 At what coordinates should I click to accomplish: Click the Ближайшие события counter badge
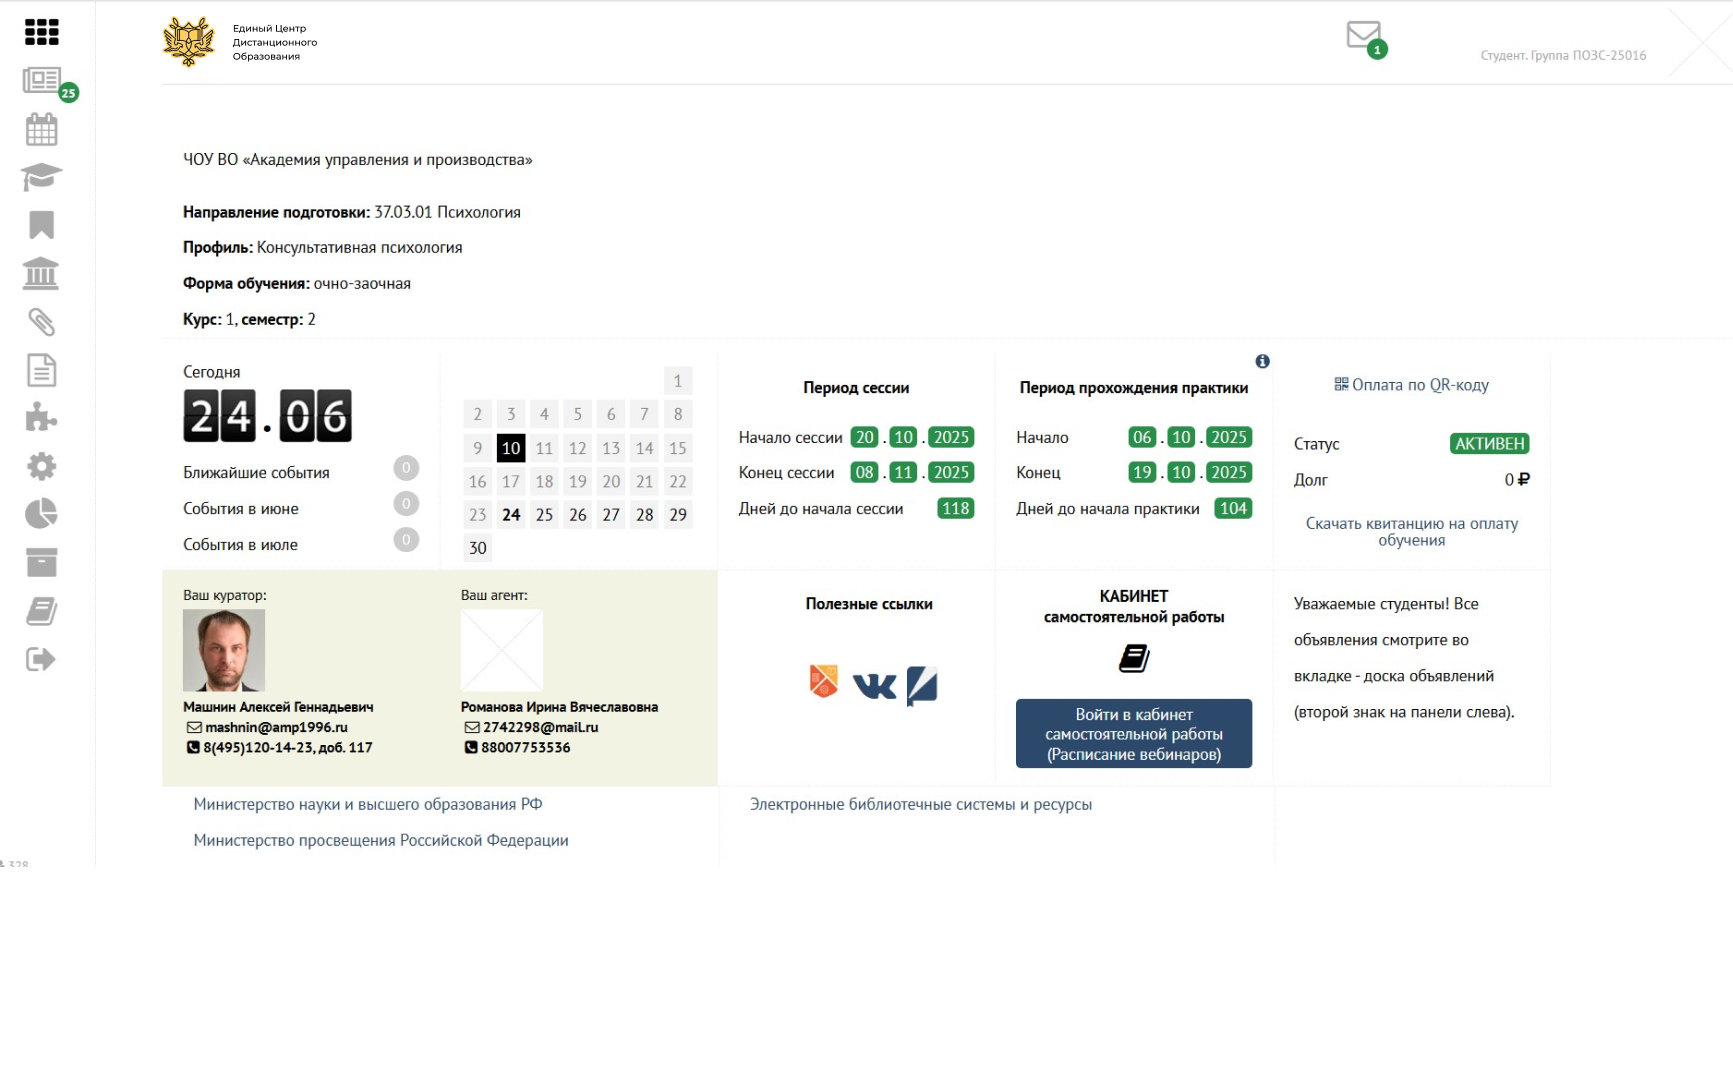406,468
